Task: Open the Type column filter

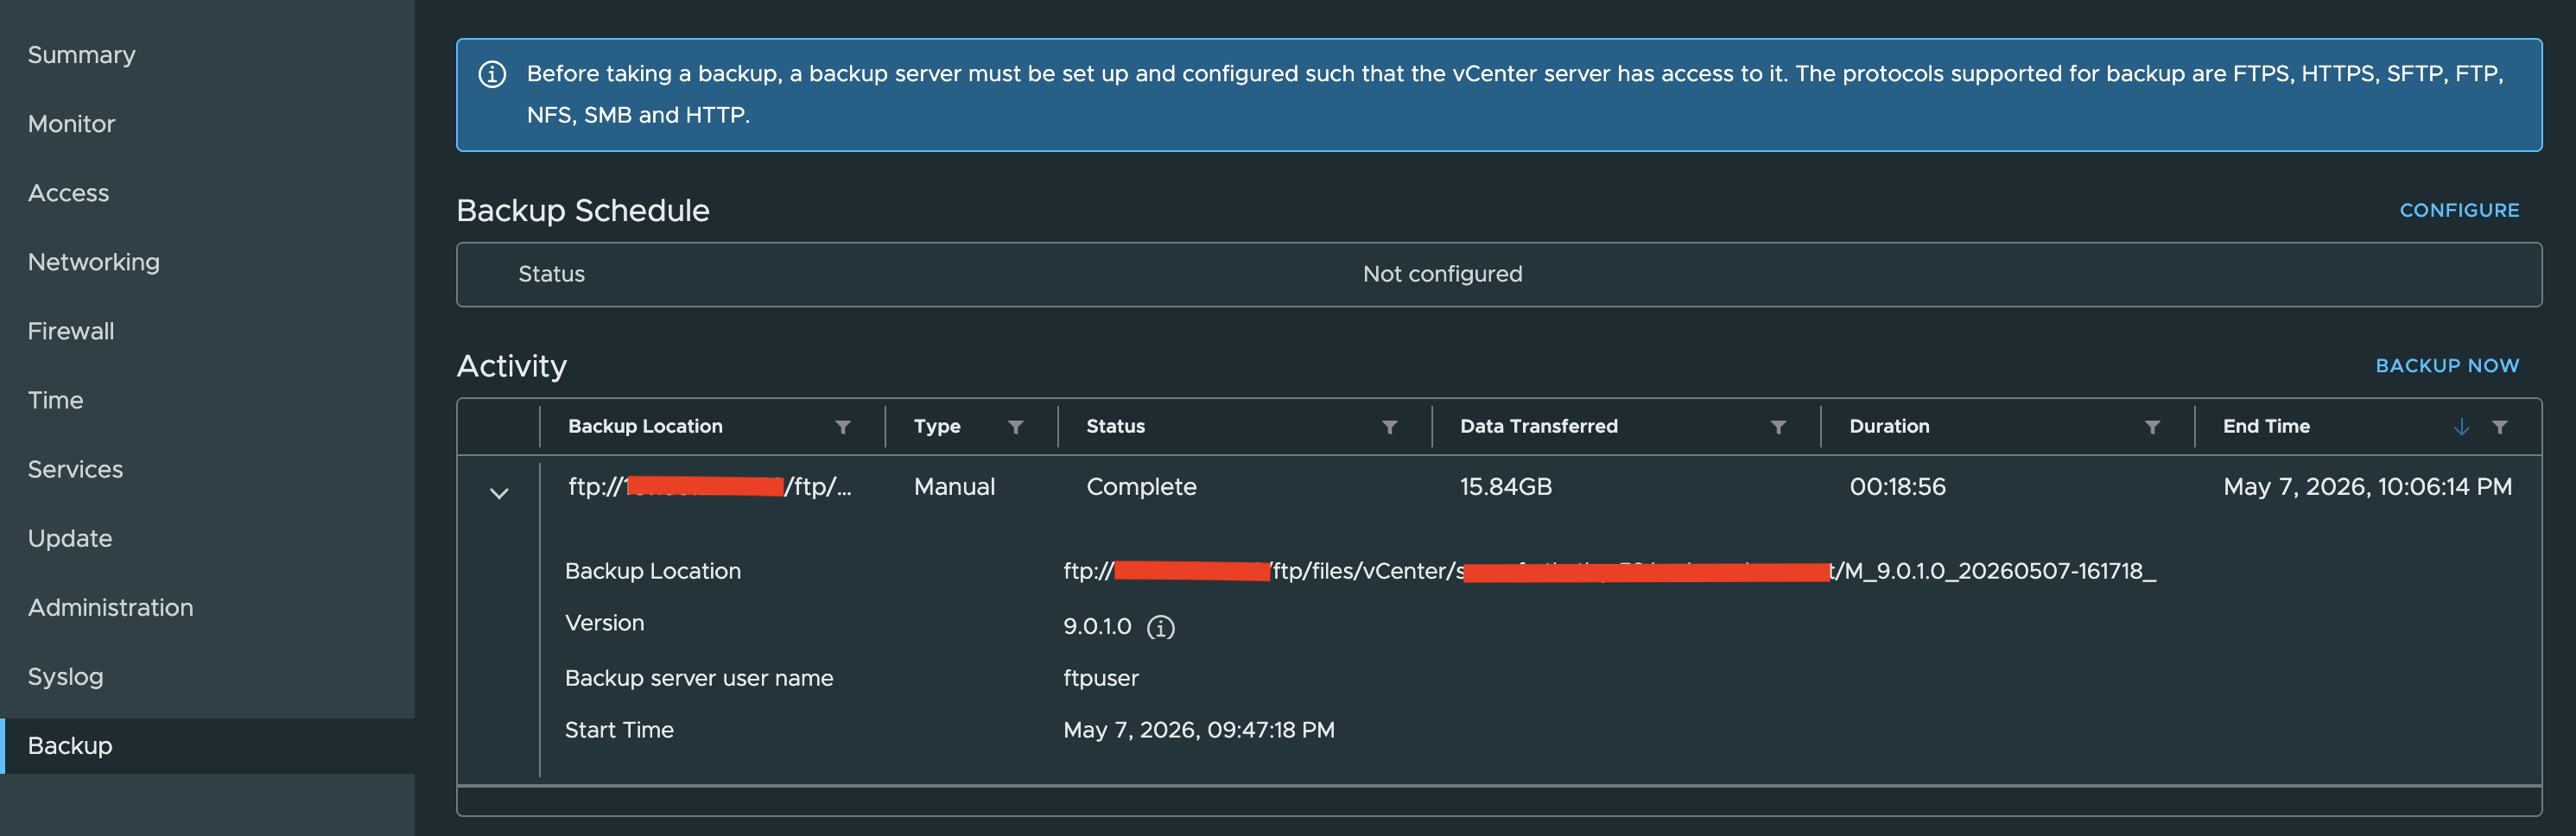Action: tap(1015, 427)
